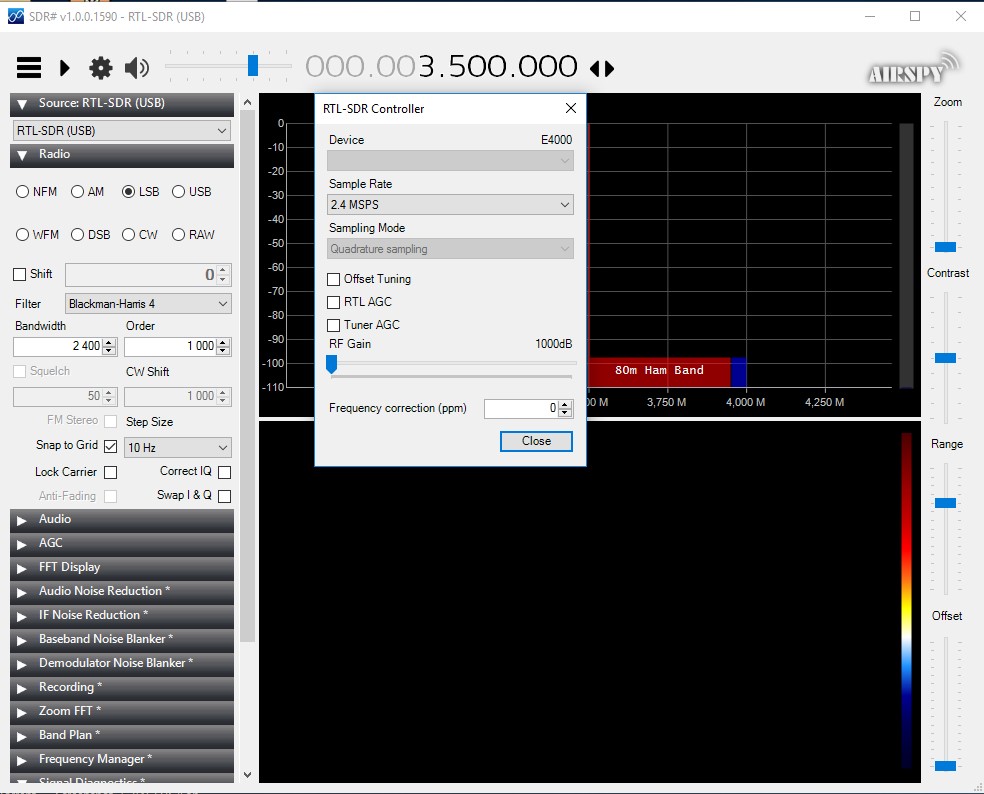Viewport: 984px width, 794px height.
Task: Expand the Audio Noise Reduction panel
Action: [122, 591]
